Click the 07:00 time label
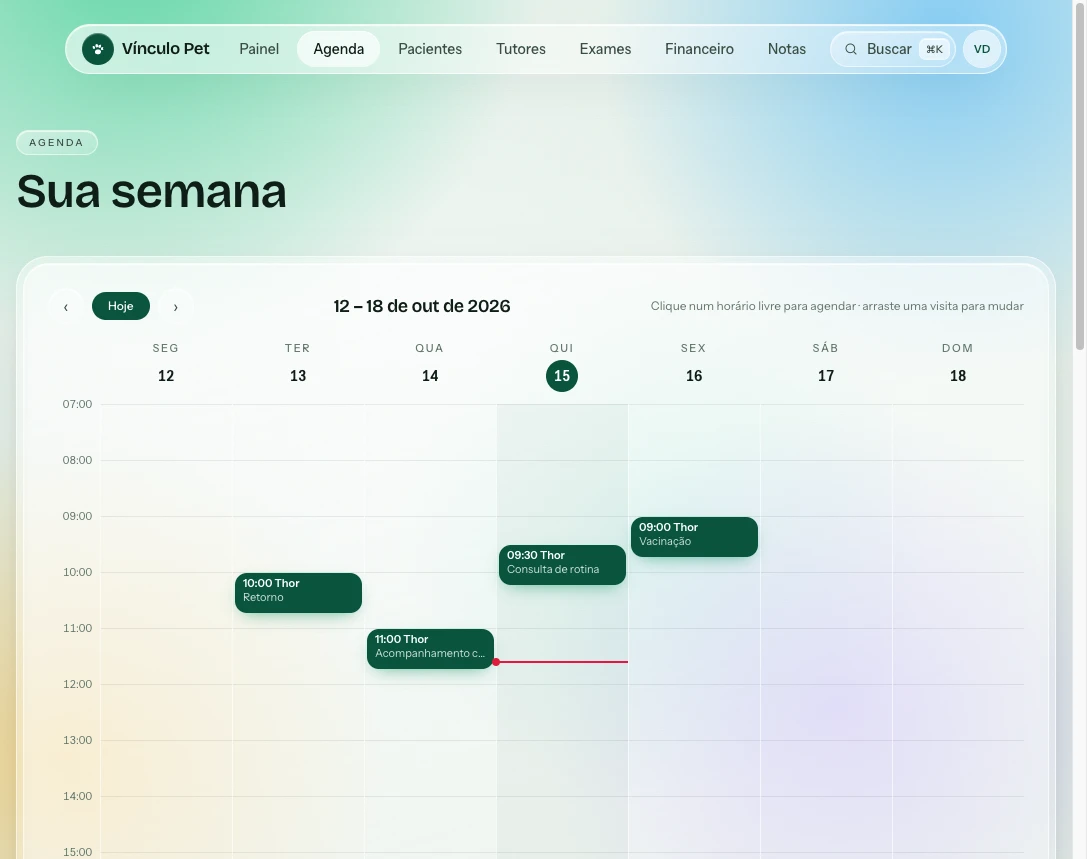 coord(77,404)
